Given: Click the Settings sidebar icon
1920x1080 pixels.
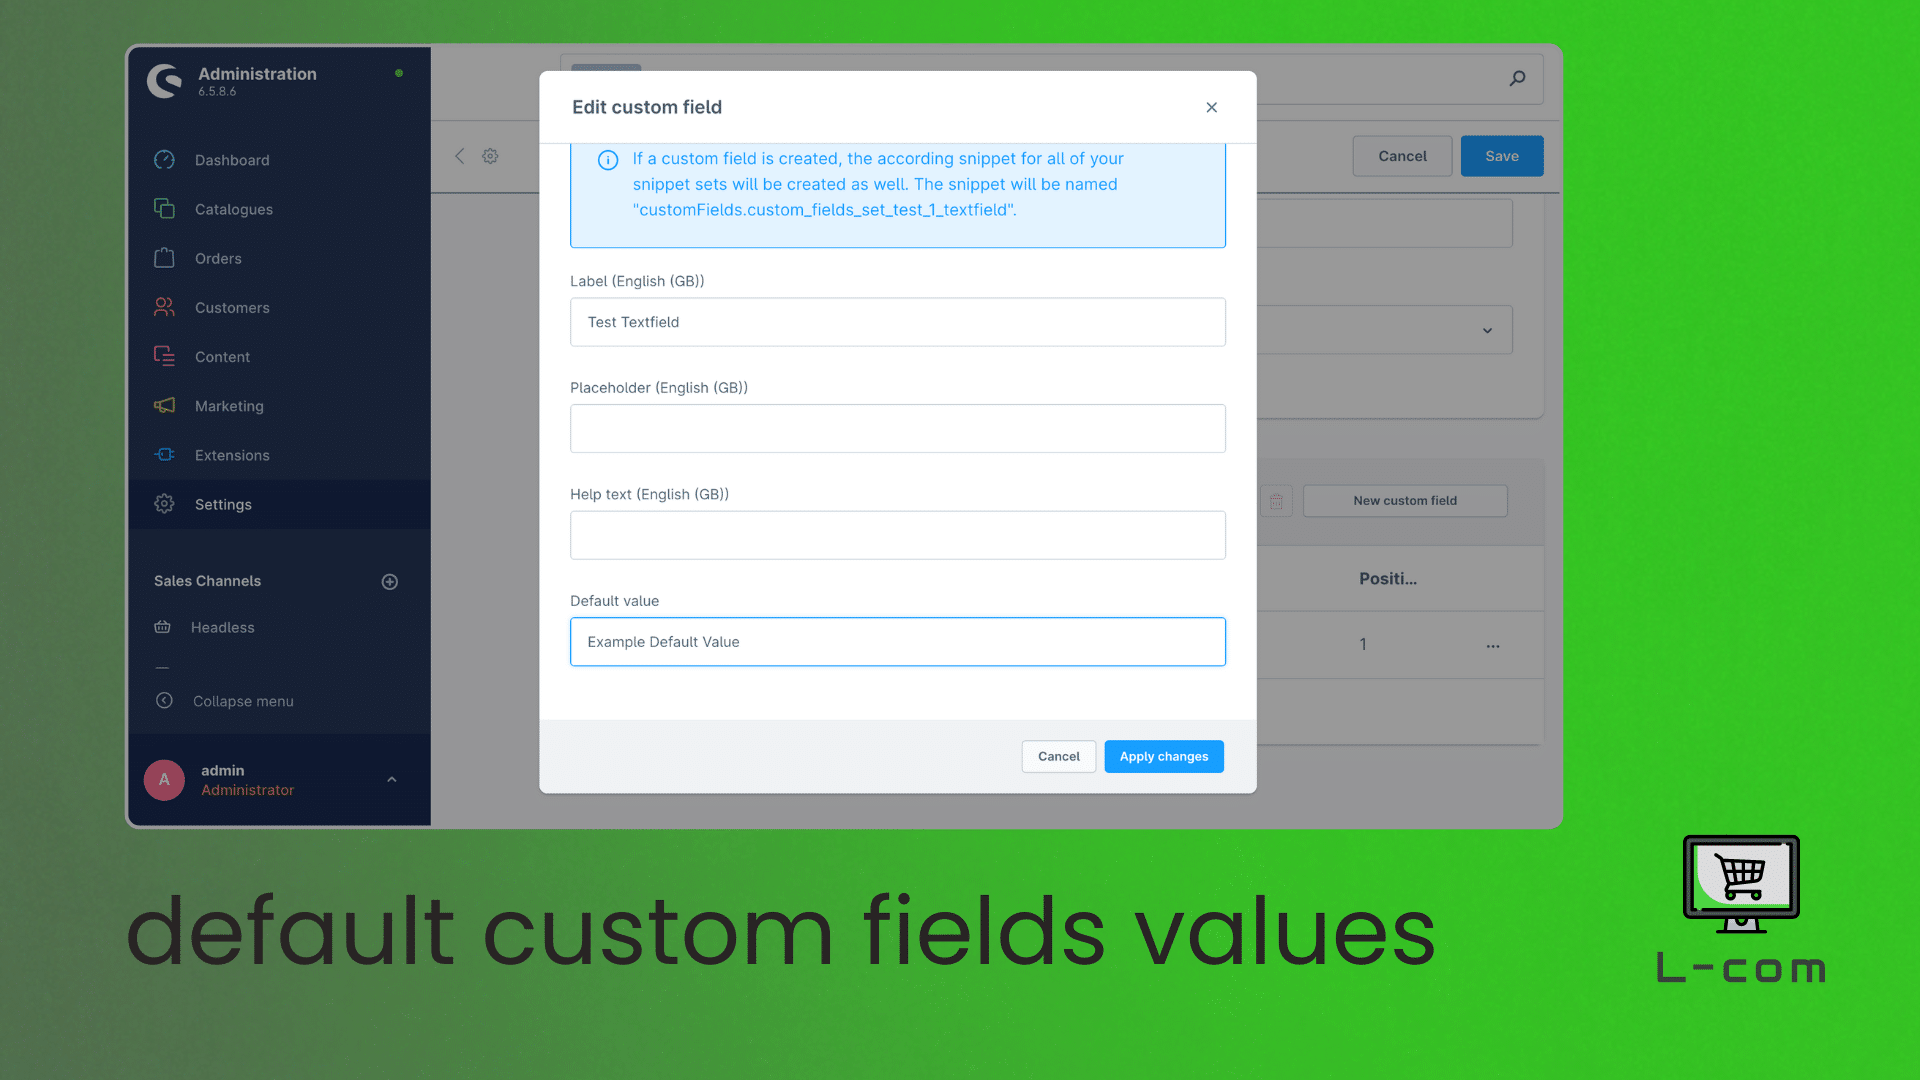Looking at the screenshot, I should (x=164, y=502).
